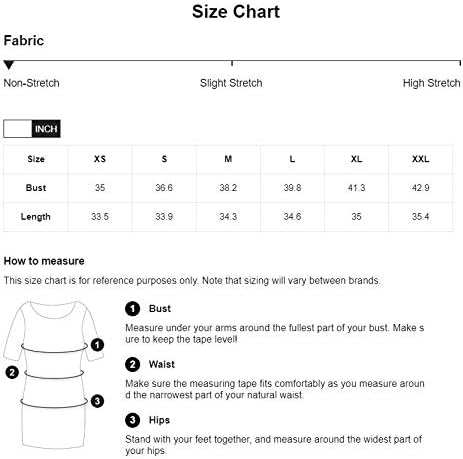Toggle the INCH unit switch
Viewport: 463px width, 459px height.
(x=32, y=129)
